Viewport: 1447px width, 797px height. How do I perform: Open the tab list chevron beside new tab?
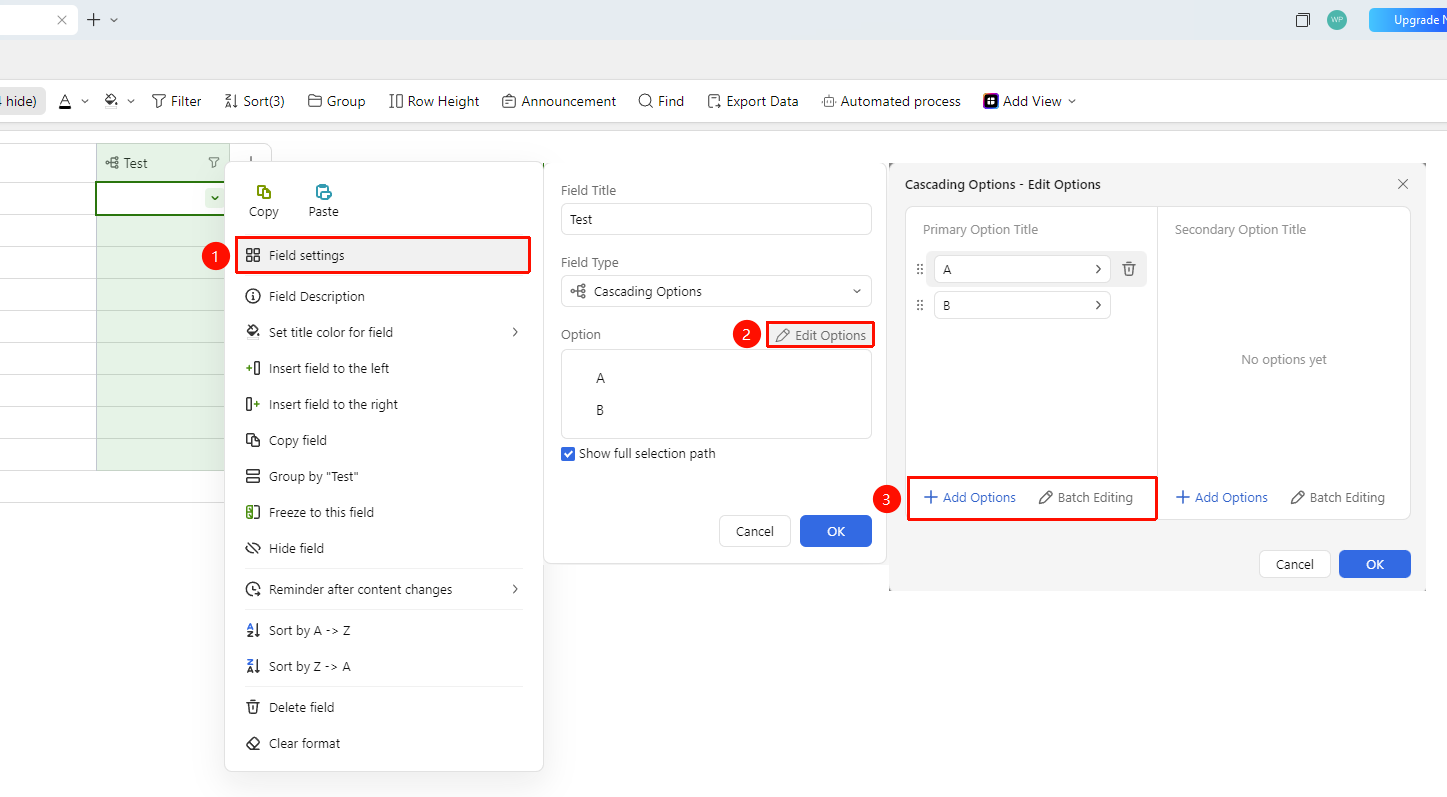[114, 20]
